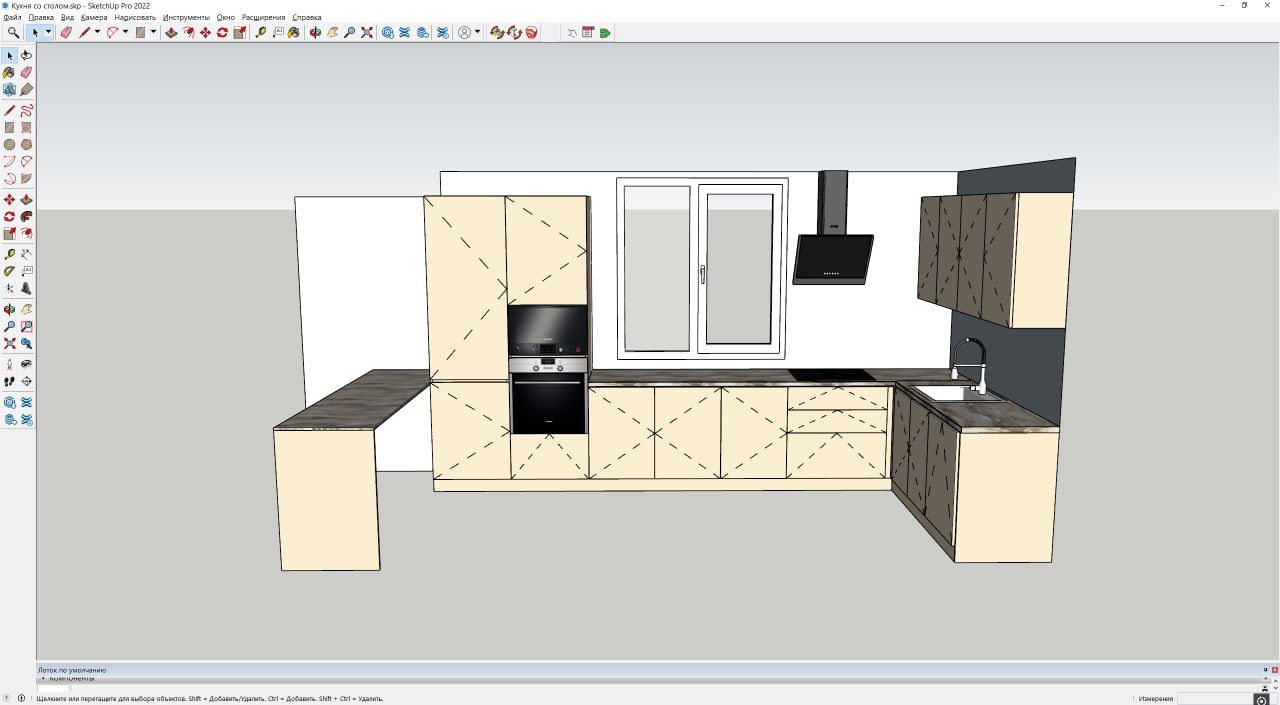Pick the Dimensions tool
This screenshot has width=1280, height=705.
[26, 254]
